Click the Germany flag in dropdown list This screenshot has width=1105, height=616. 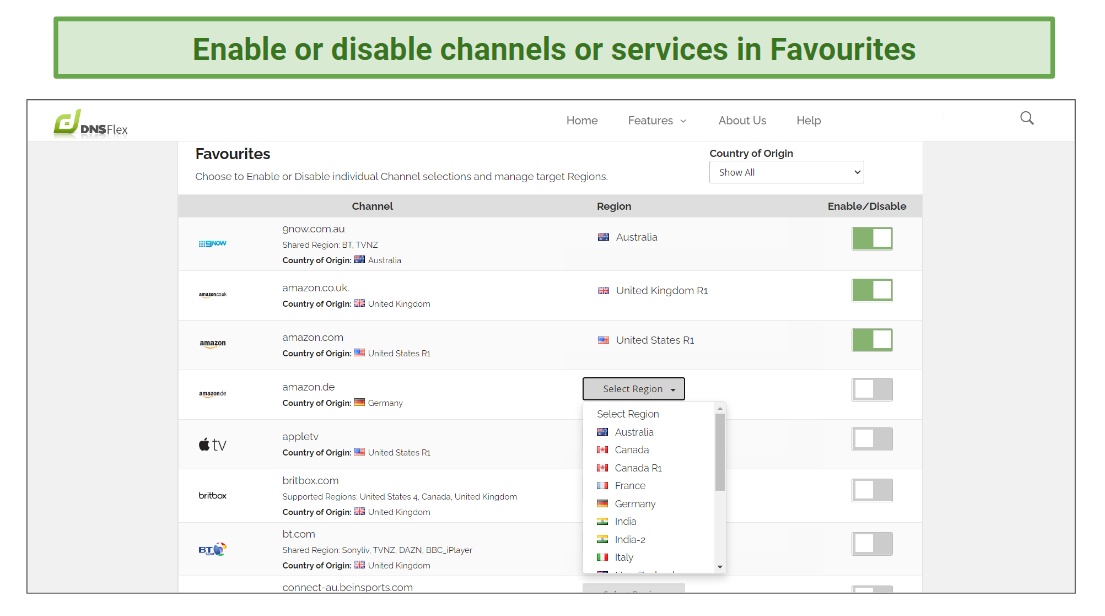click(603, 504)
